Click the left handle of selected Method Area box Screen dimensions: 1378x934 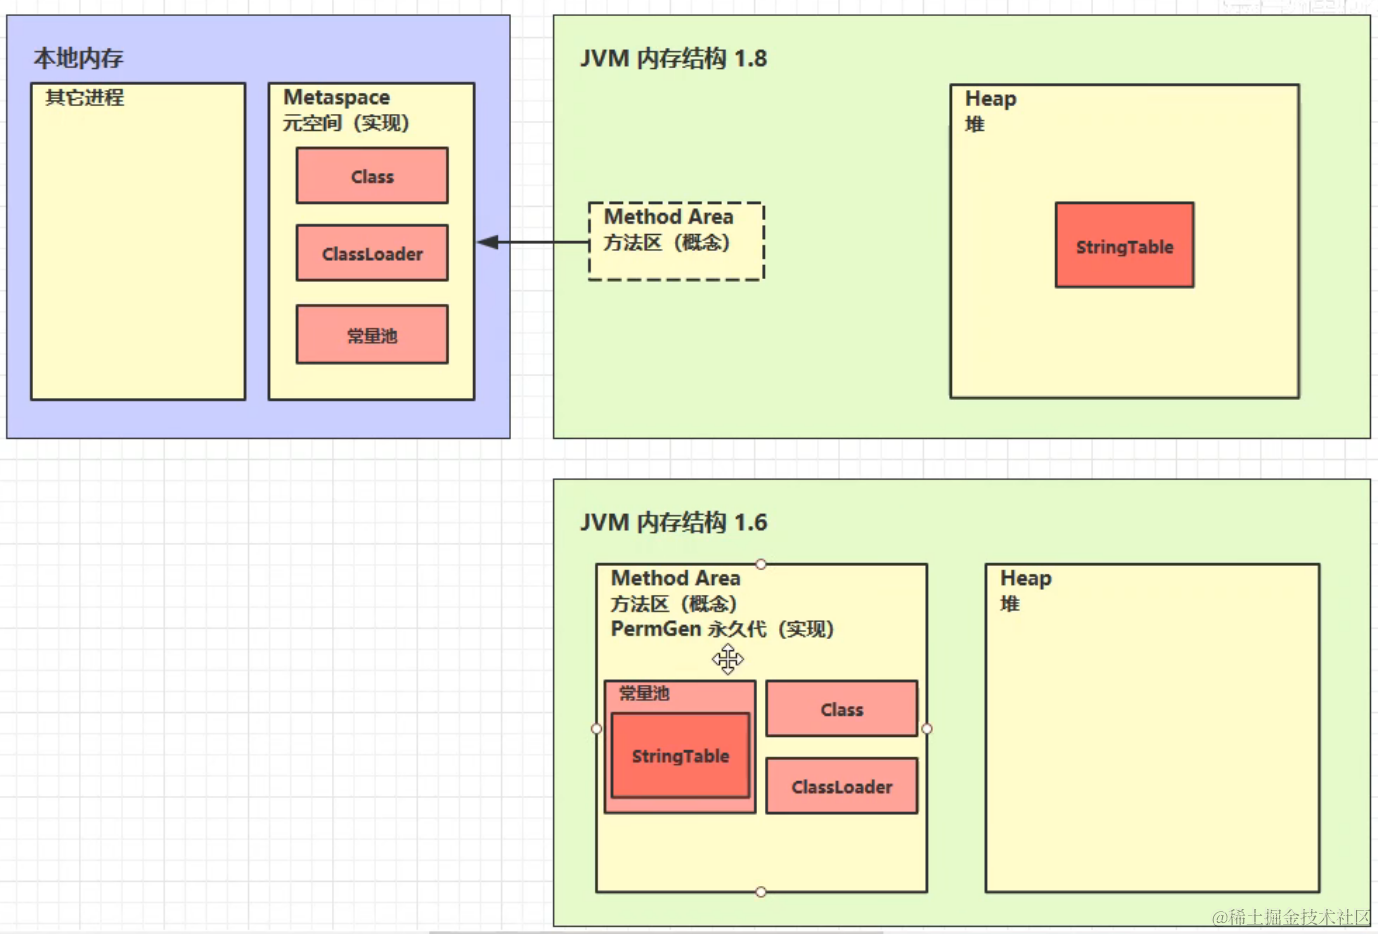pos(597,729)
